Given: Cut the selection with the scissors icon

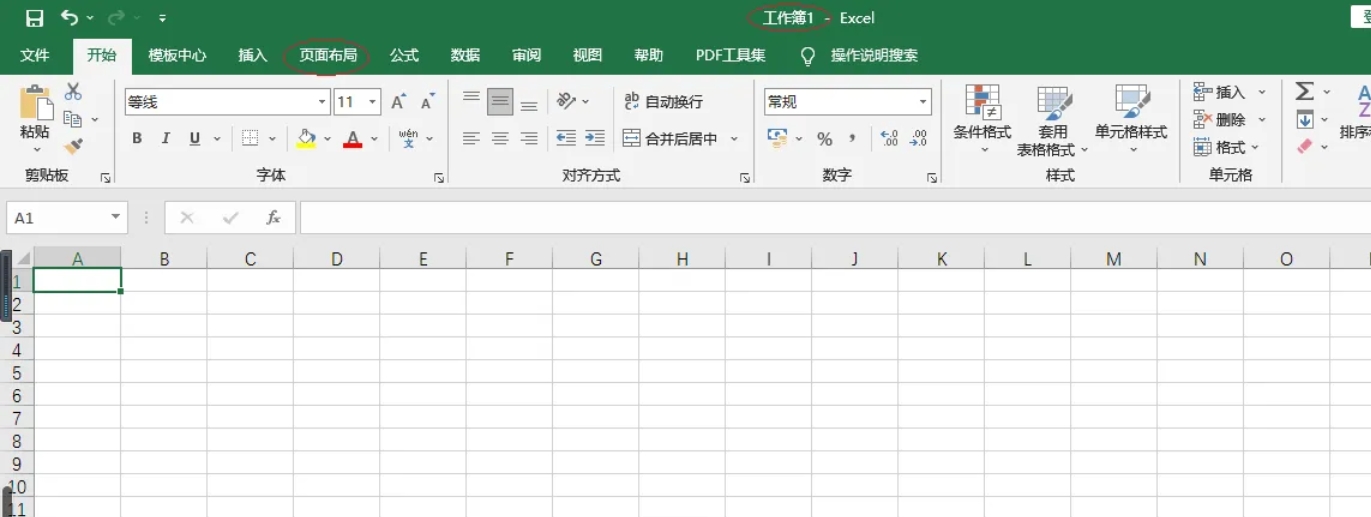Looking at the screenshot, I should pyautogui.click(x=73, y=92).
